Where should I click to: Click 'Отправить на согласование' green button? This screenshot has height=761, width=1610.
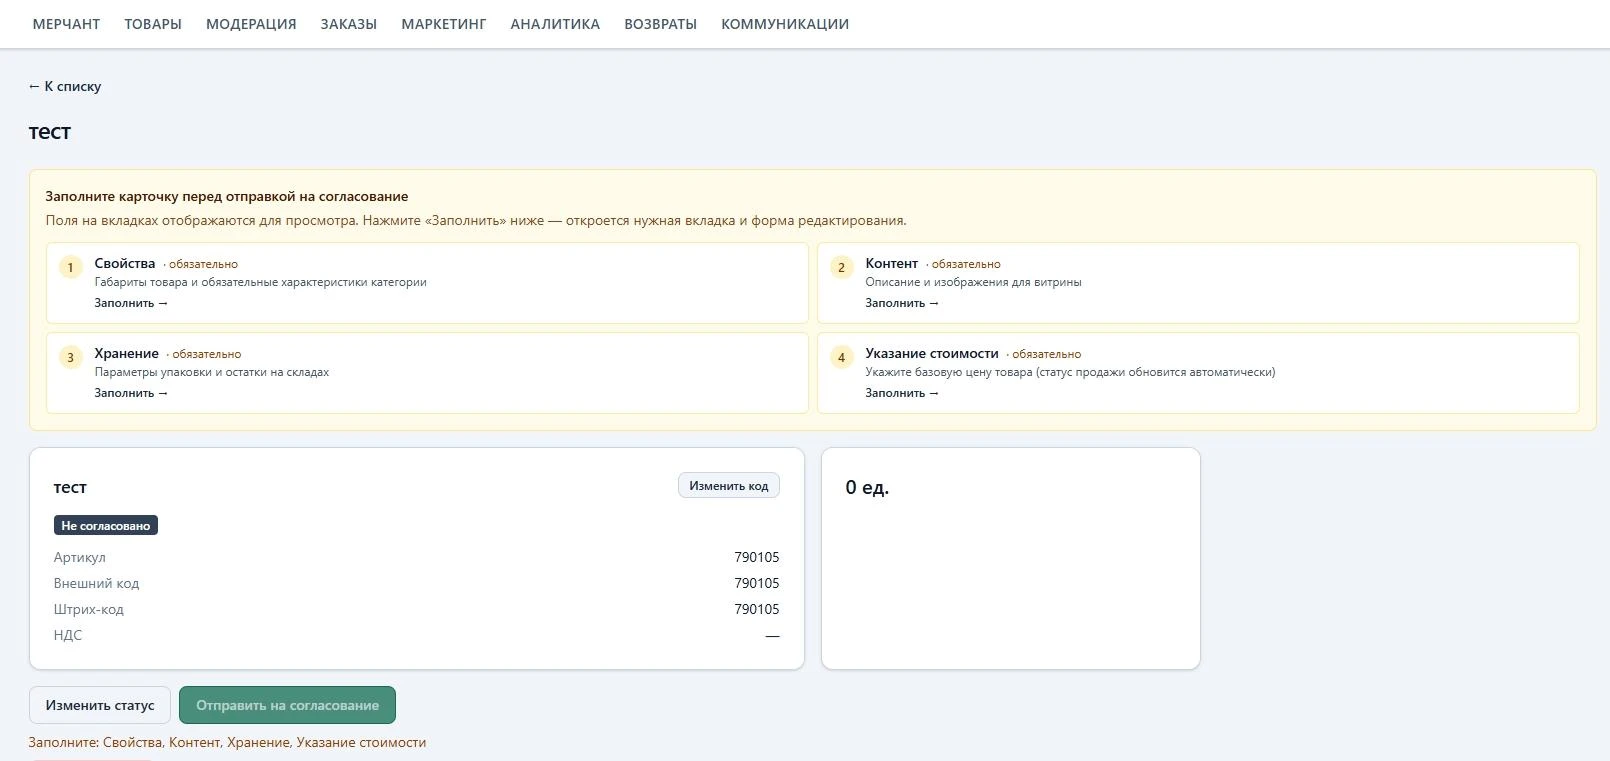[x=287, y=705]
